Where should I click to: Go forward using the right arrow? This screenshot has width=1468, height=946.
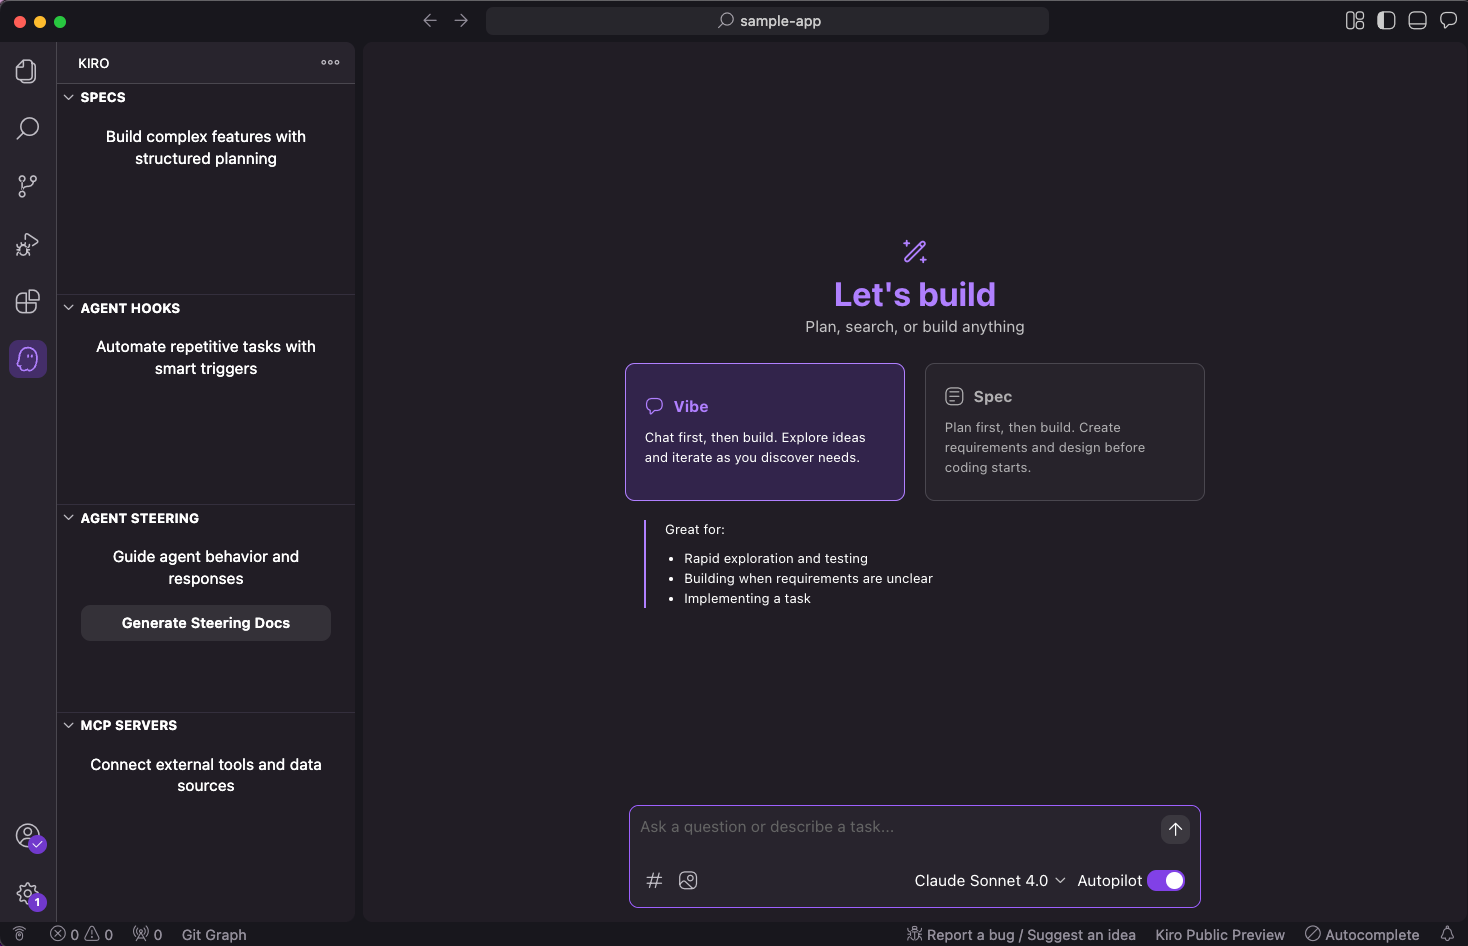click(461, 20)
